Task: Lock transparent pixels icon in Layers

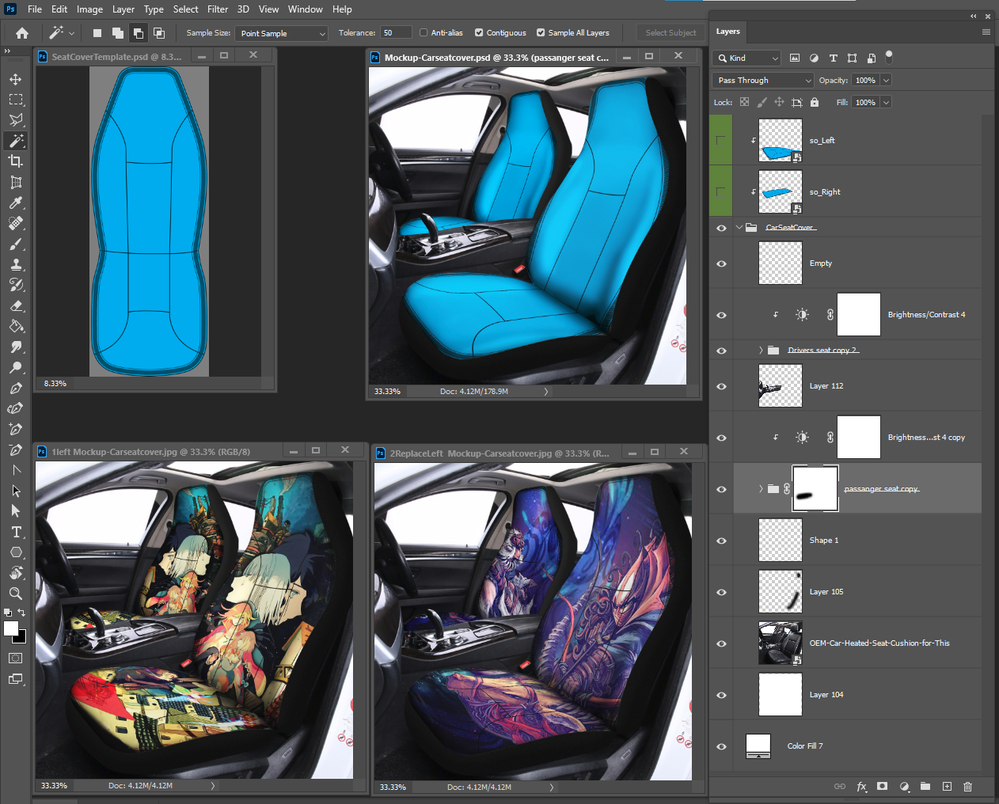Action: [744, 102]
